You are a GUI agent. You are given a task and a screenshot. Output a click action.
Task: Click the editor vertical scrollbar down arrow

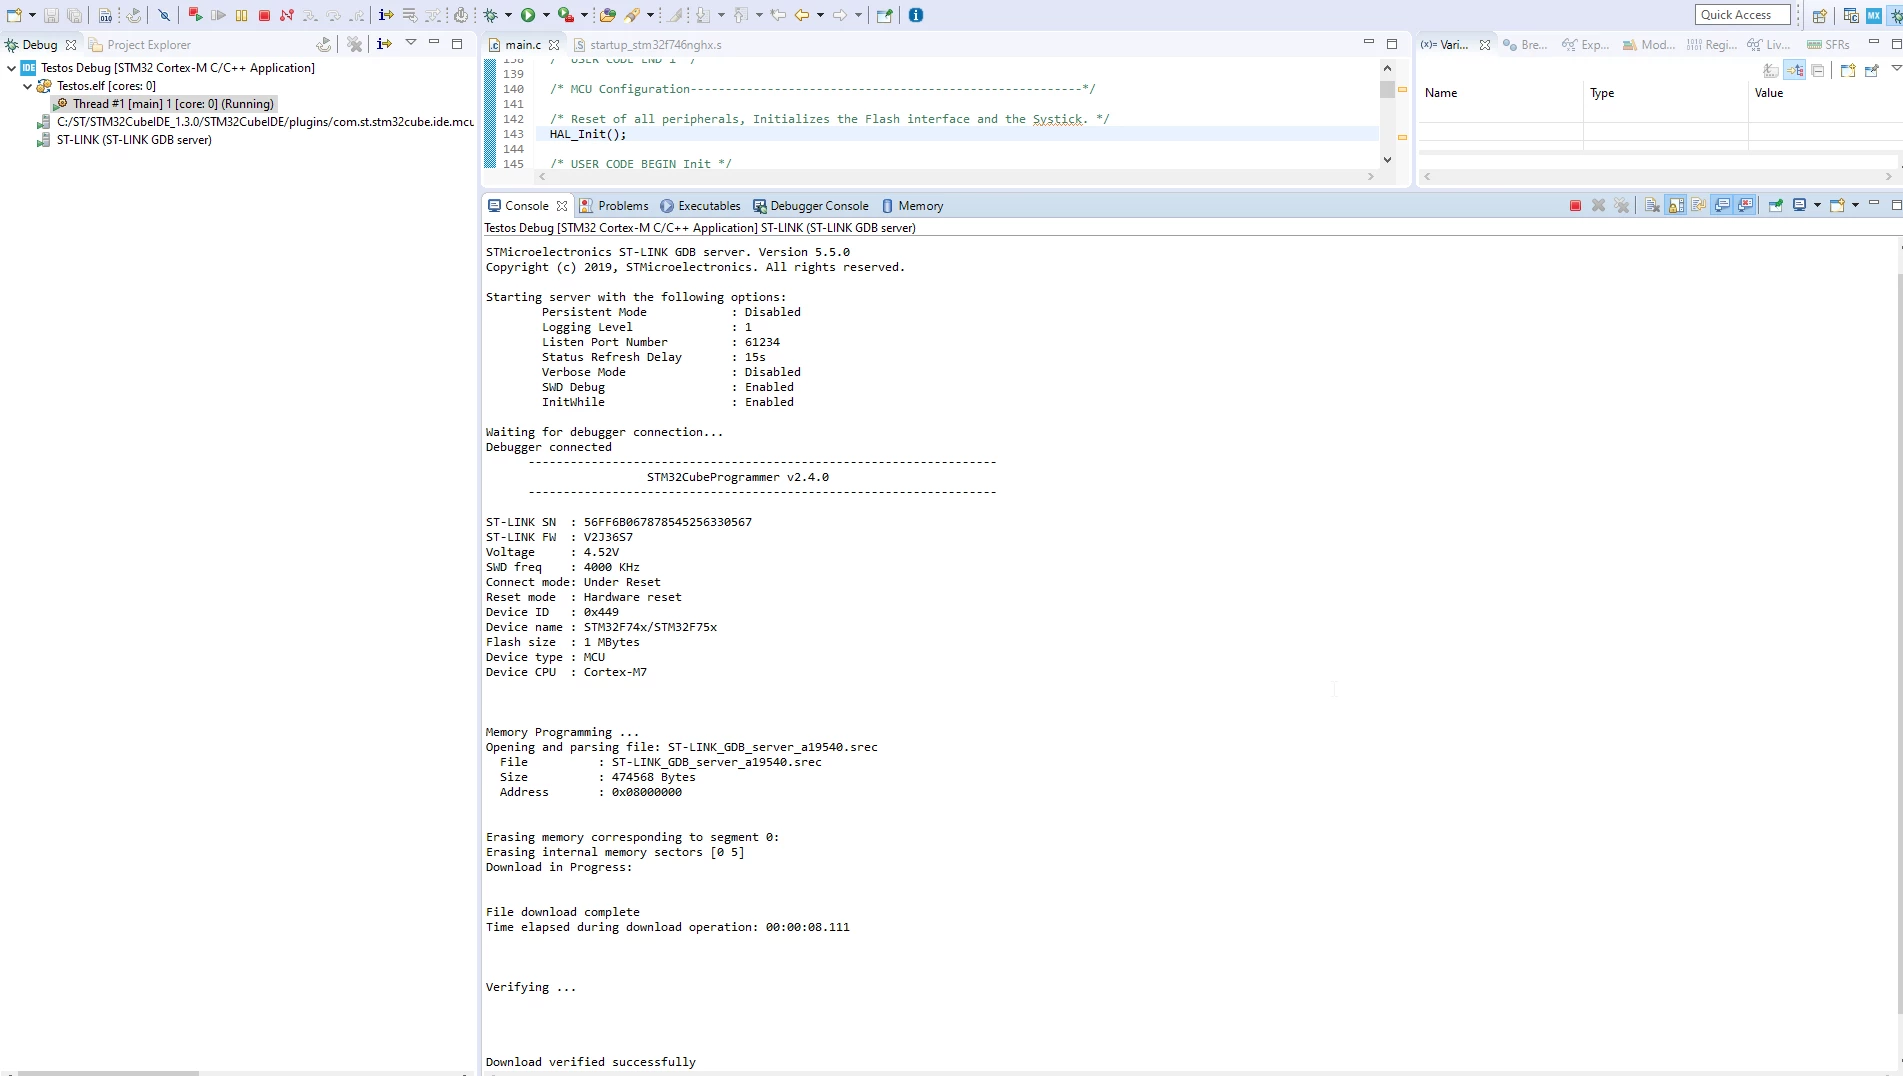click(1387, 160)
